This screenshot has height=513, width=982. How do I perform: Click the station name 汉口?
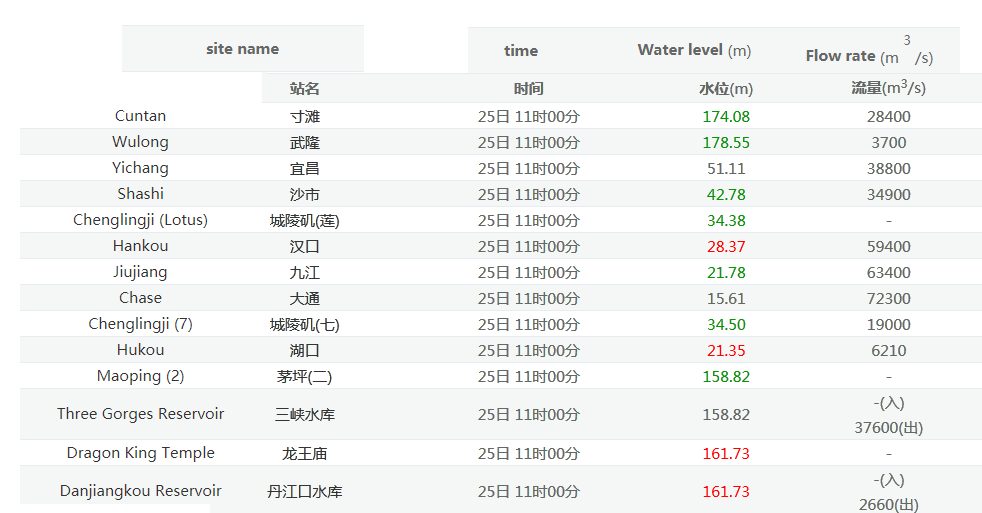click(x=304, y=247)
